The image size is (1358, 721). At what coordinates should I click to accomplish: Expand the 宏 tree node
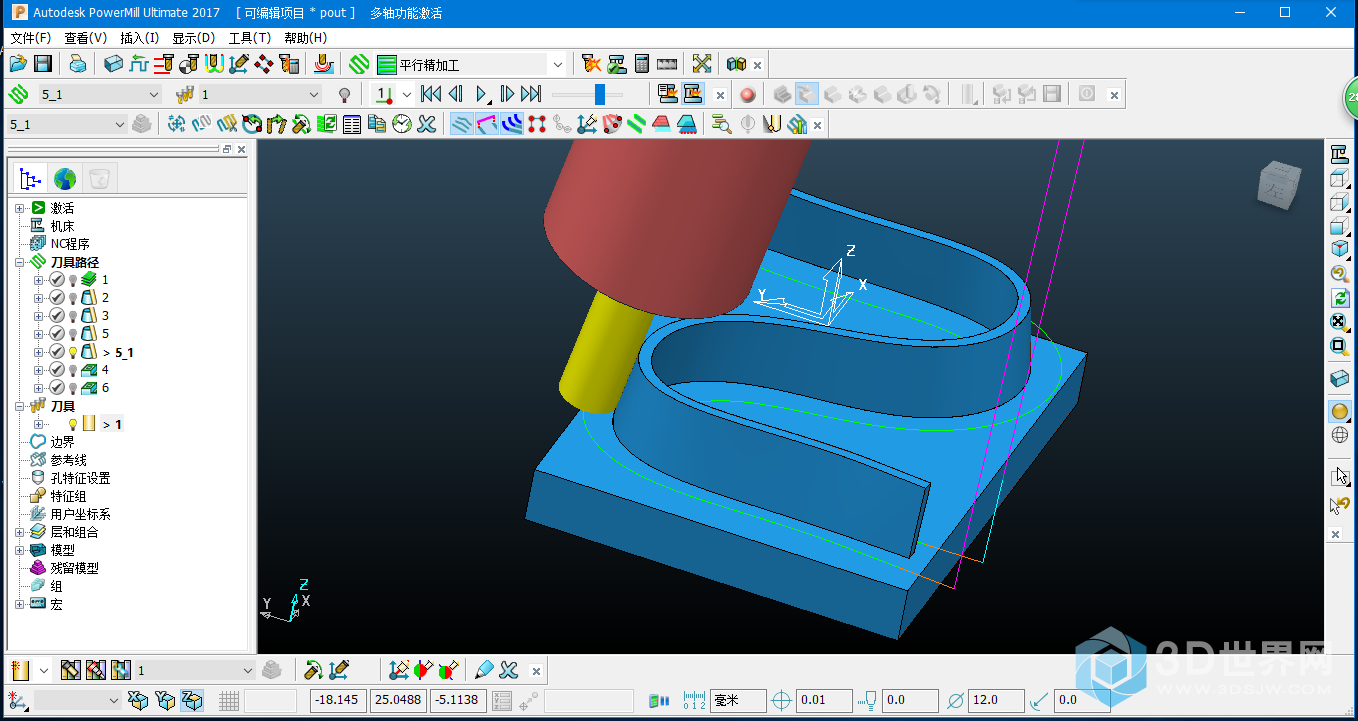[x=19, y=604]
